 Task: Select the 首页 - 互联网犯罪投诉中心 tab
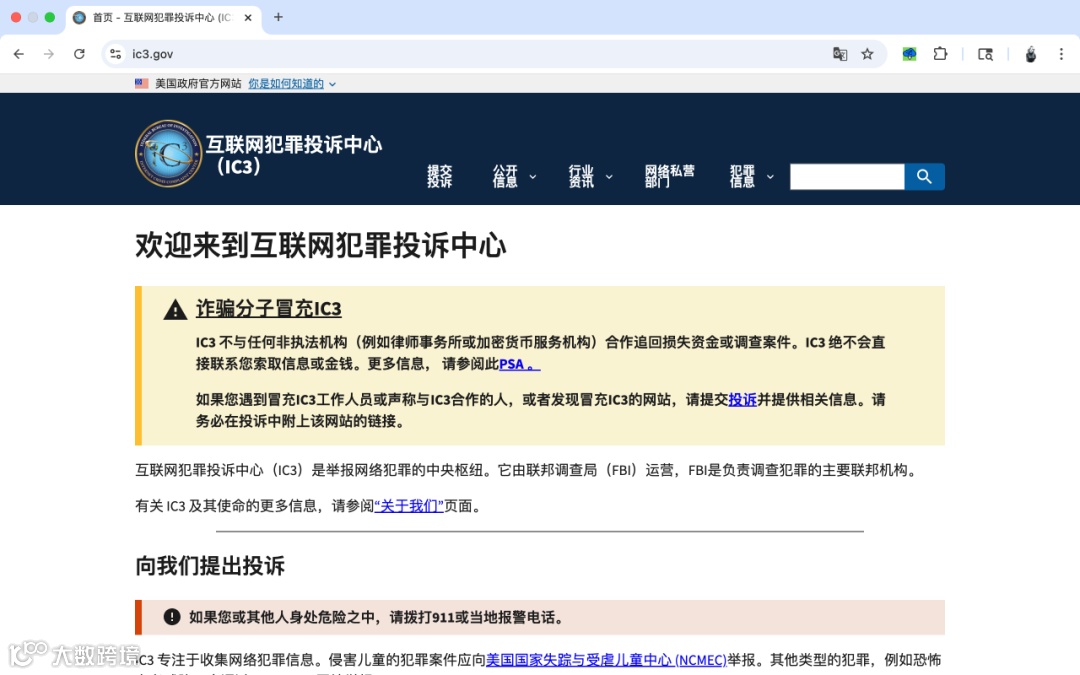coord(164,17)
